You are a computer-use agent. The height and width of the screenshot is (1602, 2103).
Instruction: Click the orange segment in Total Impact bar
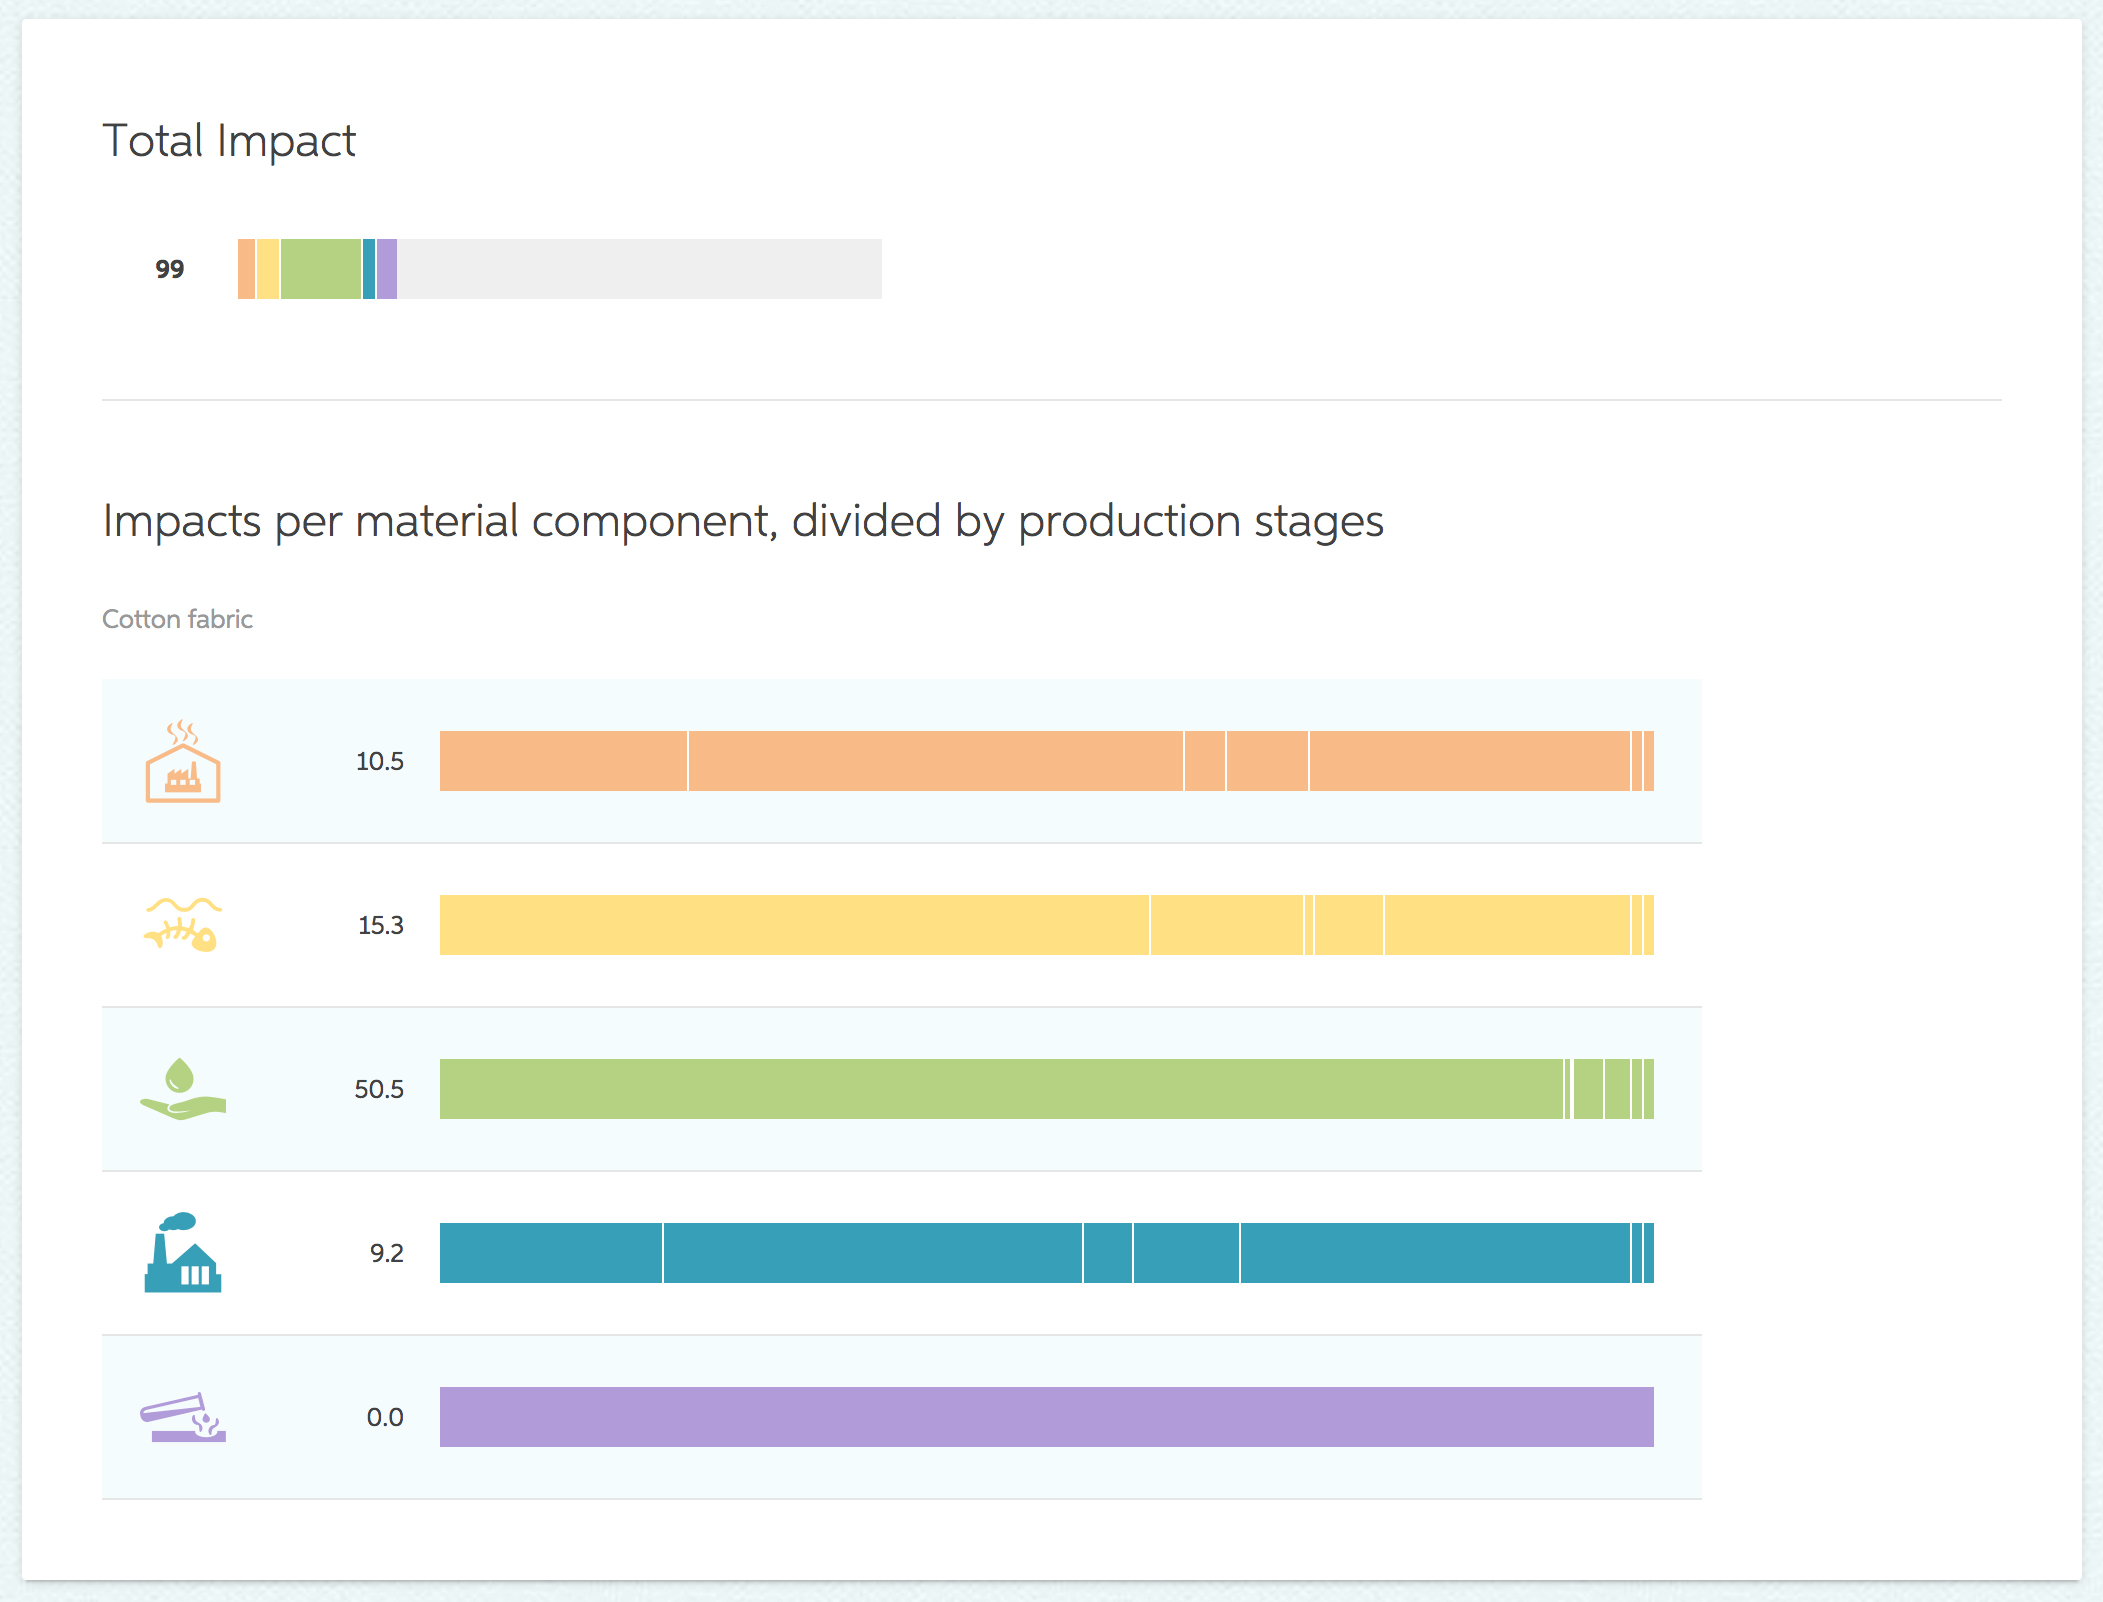click(246, 269)
